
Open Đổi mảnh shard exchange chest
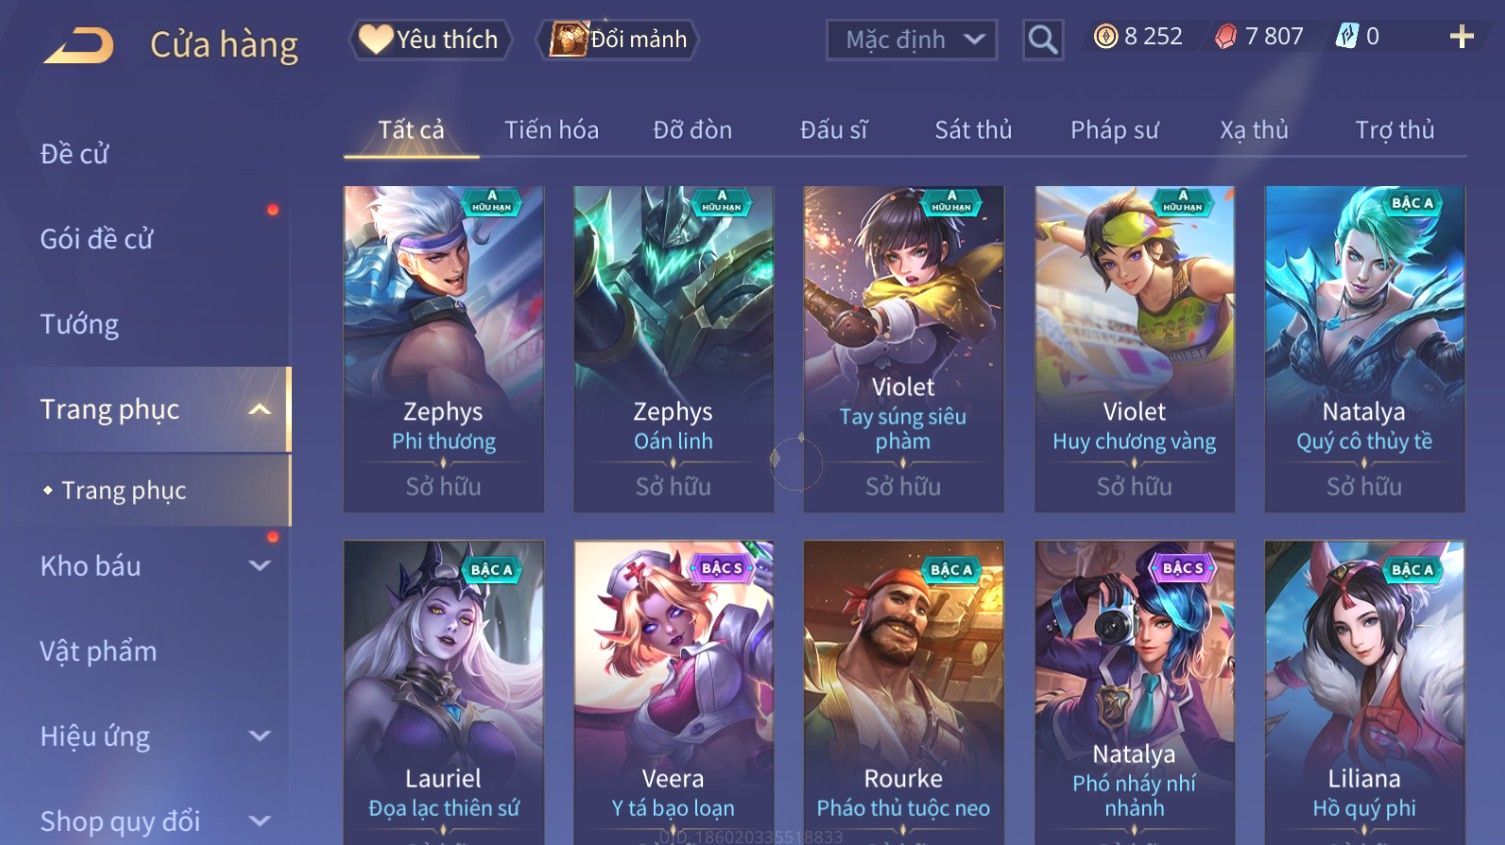pyautogui.click(x=617, y=40)
